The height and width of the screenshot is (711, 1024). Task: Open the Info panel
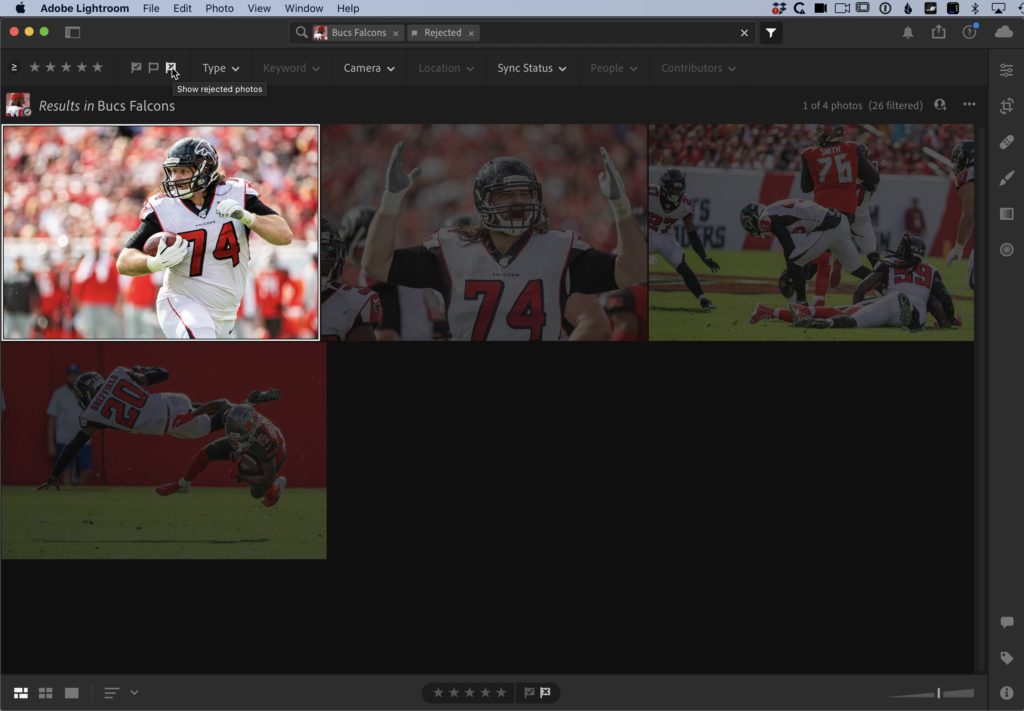(x=1006, y=693)
